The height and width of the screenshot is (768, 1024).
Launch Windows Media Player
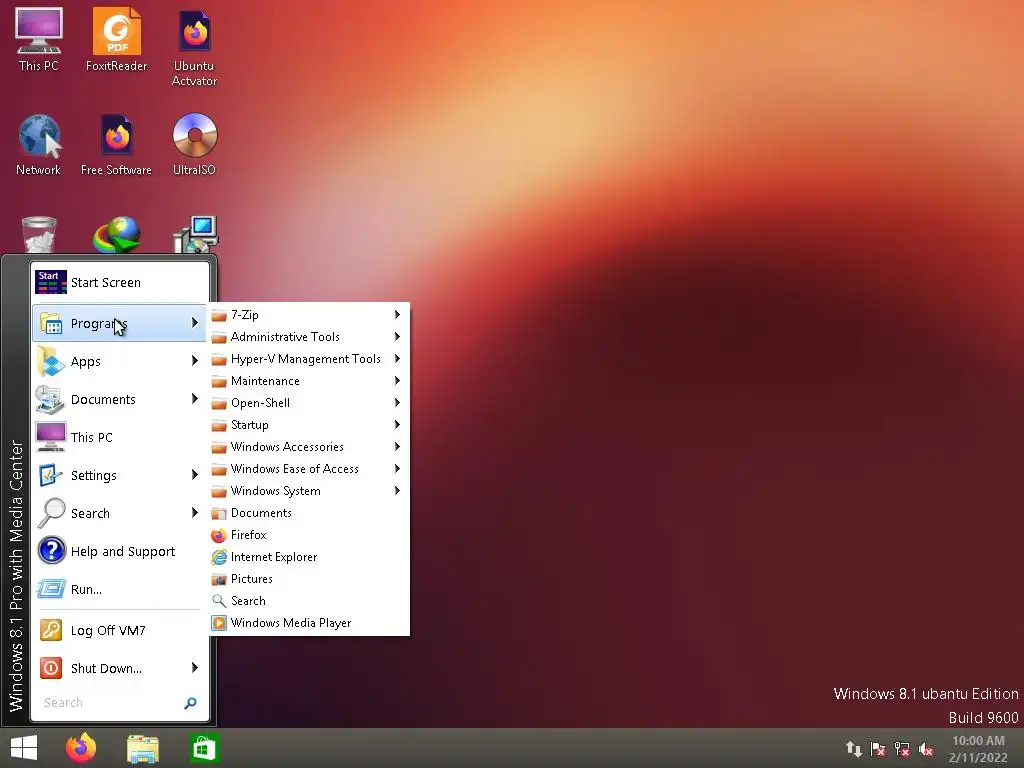click(x=308, y=624)
